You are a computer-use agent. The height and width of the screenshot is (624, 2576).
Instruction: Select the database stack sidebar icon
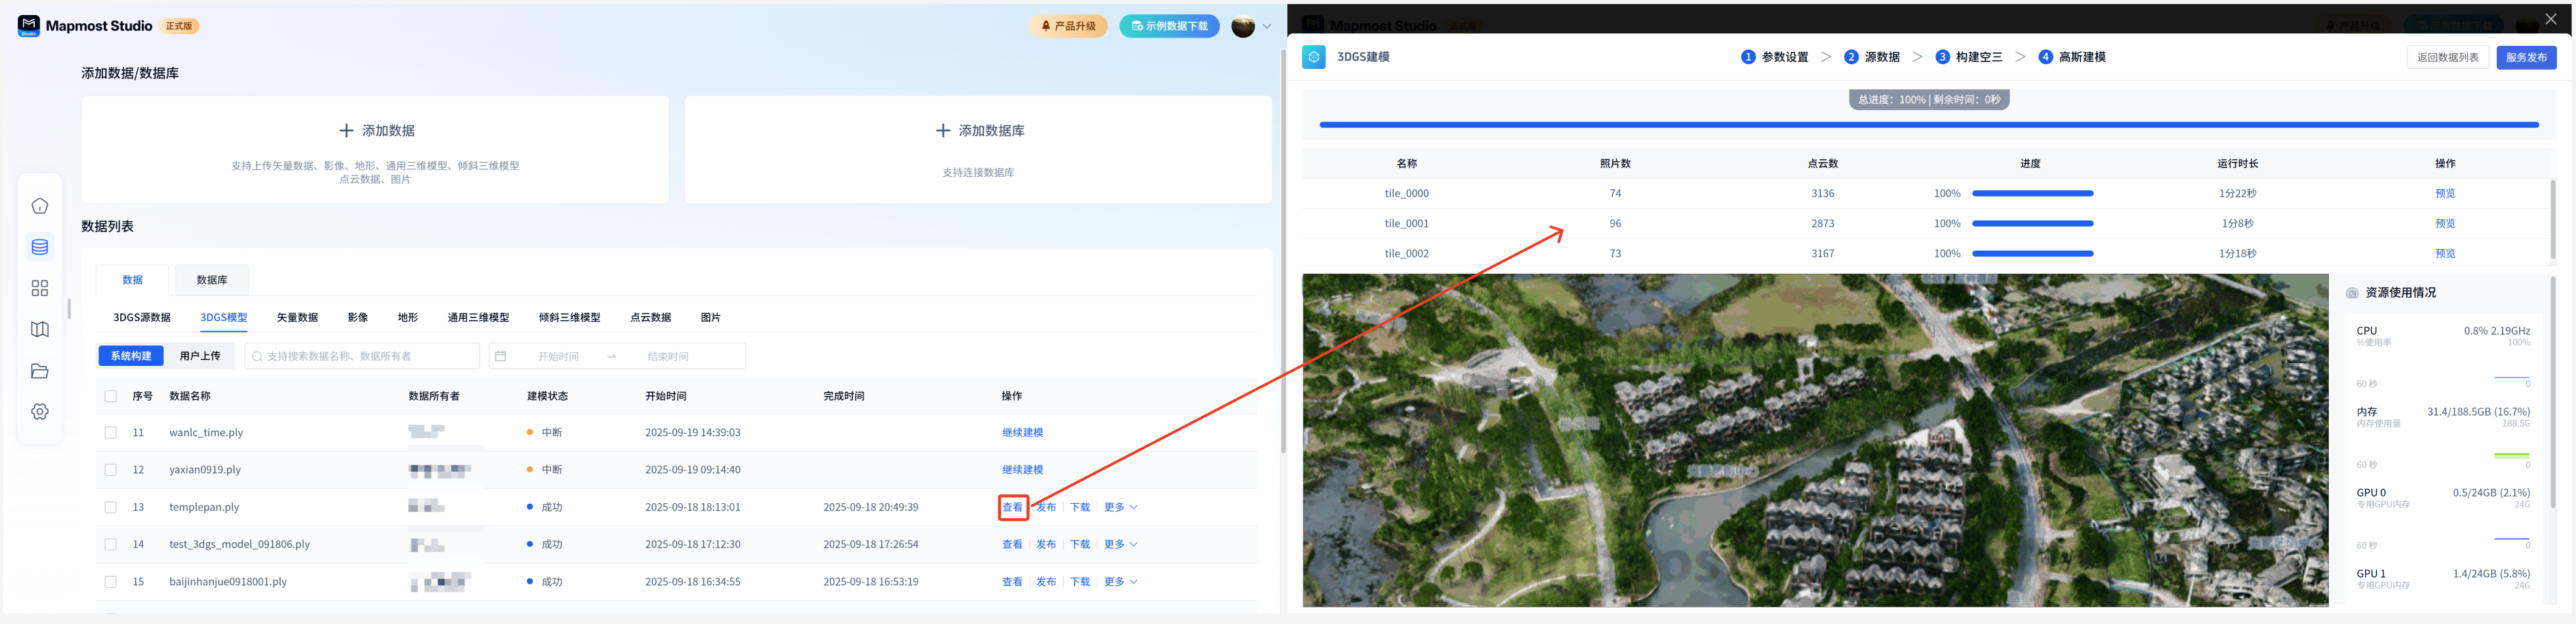point(40,247)
